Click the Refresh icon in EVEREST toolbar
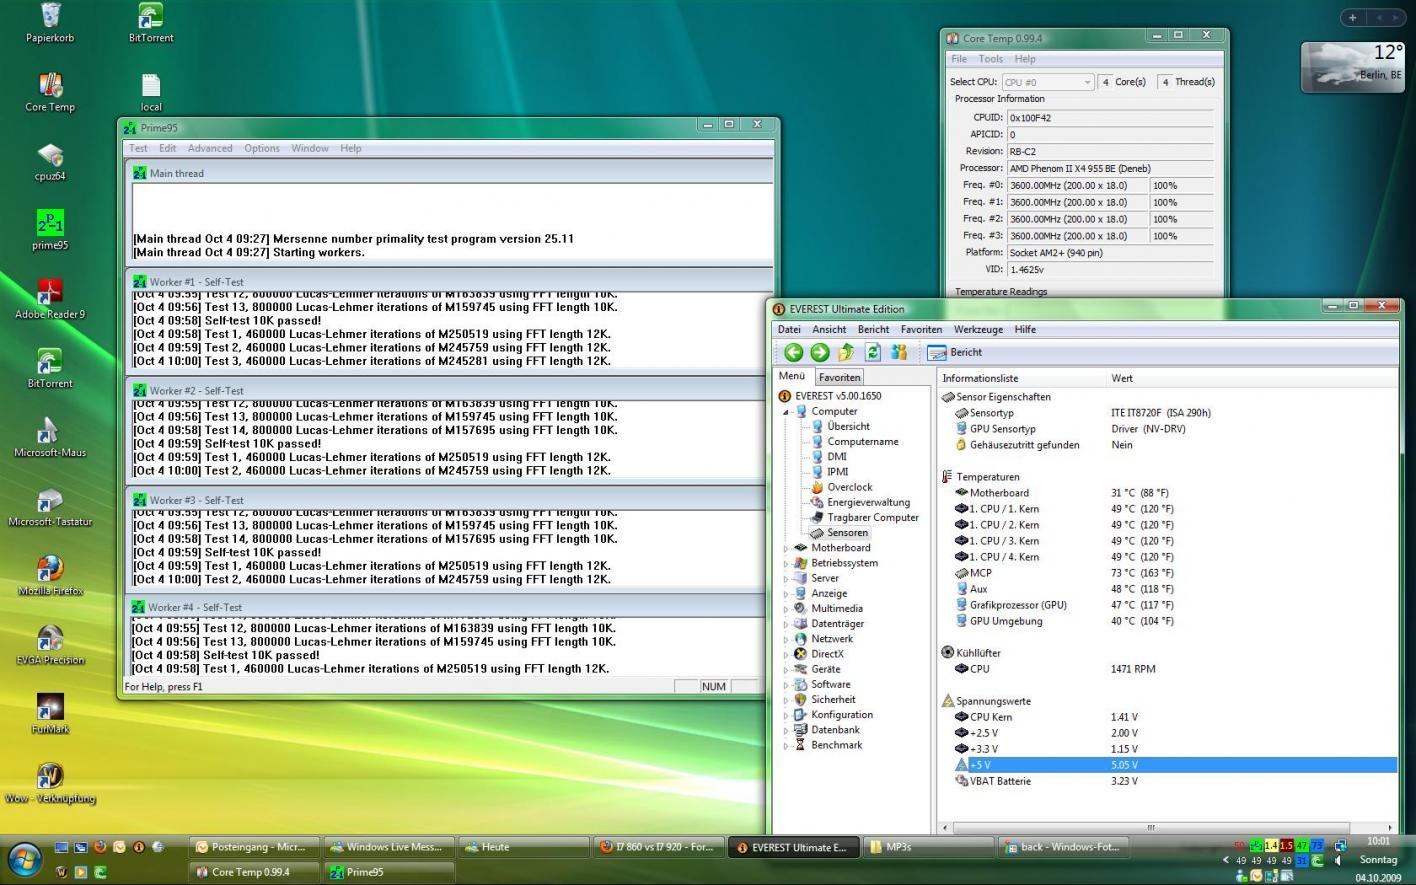1416x885 pixels. coord(872,352)
